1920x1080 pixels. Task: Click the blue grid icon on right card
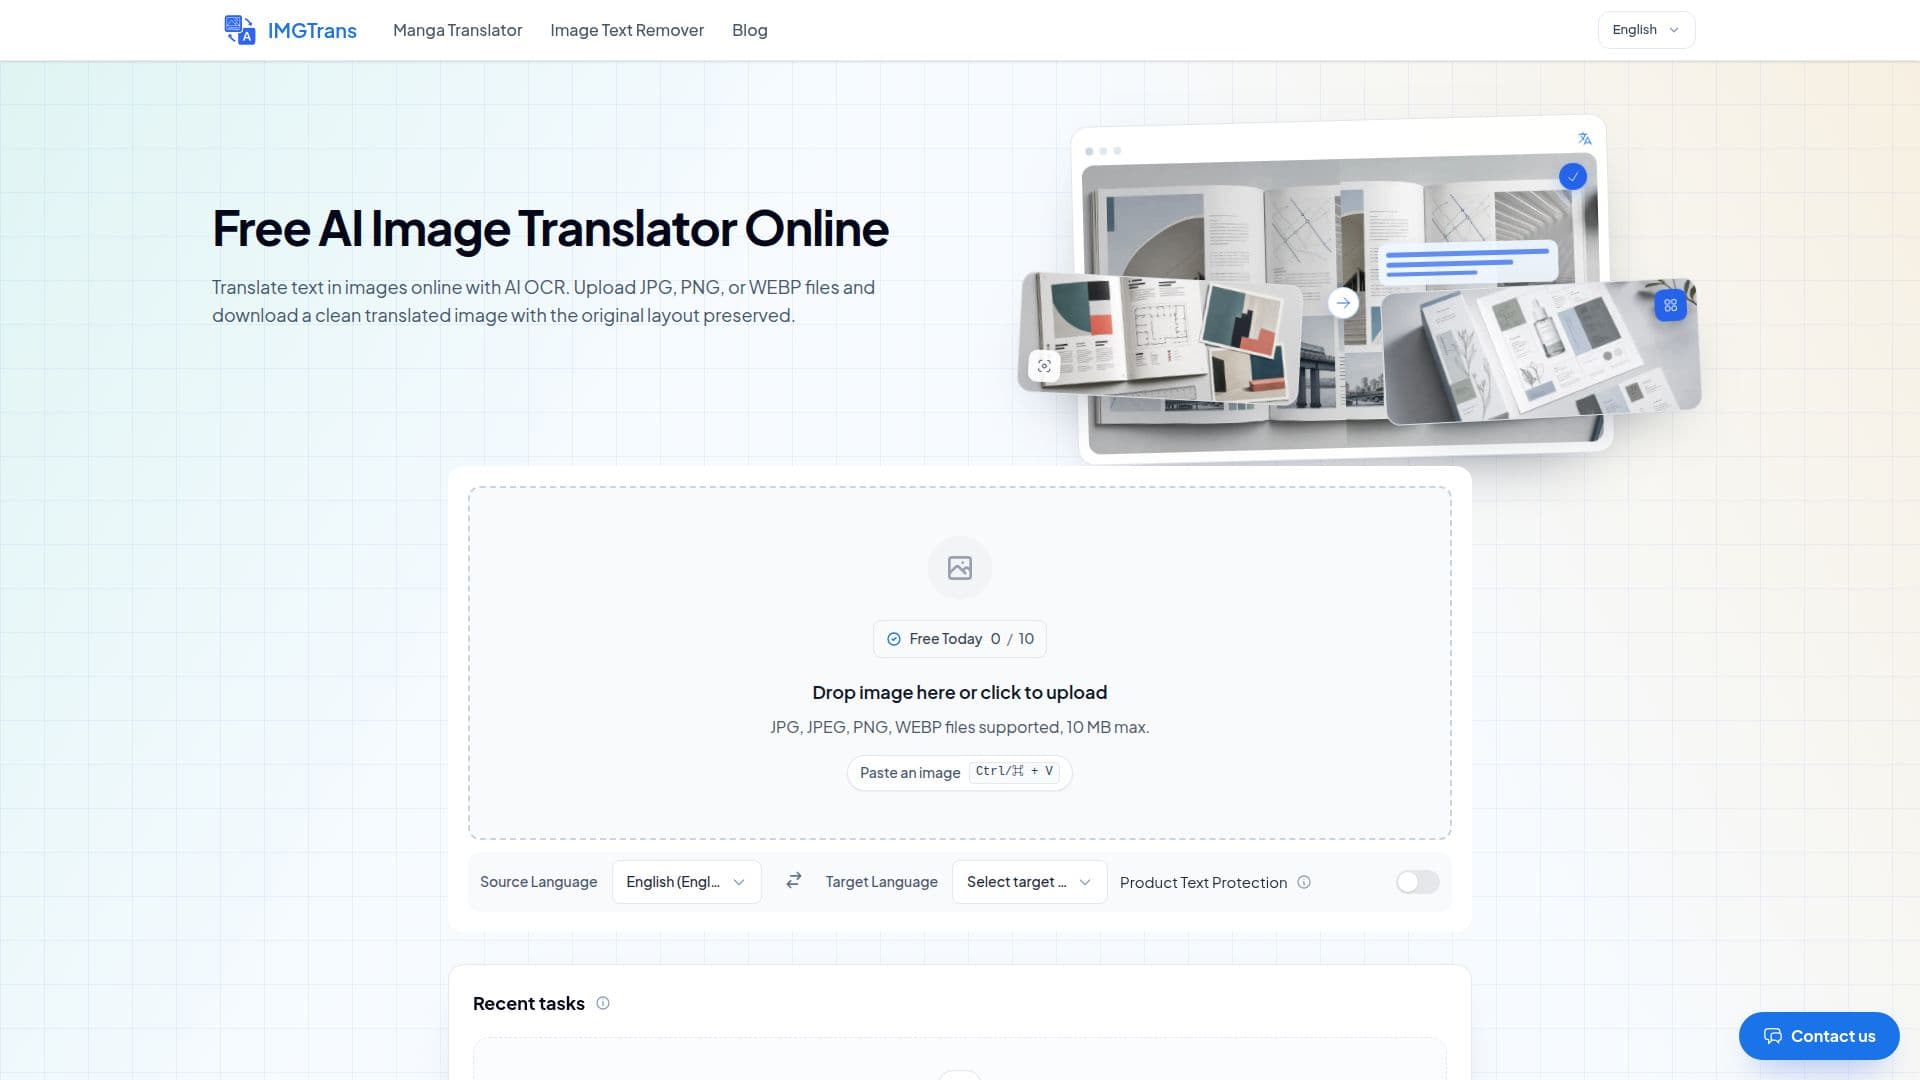click(x=1671, y=305)
